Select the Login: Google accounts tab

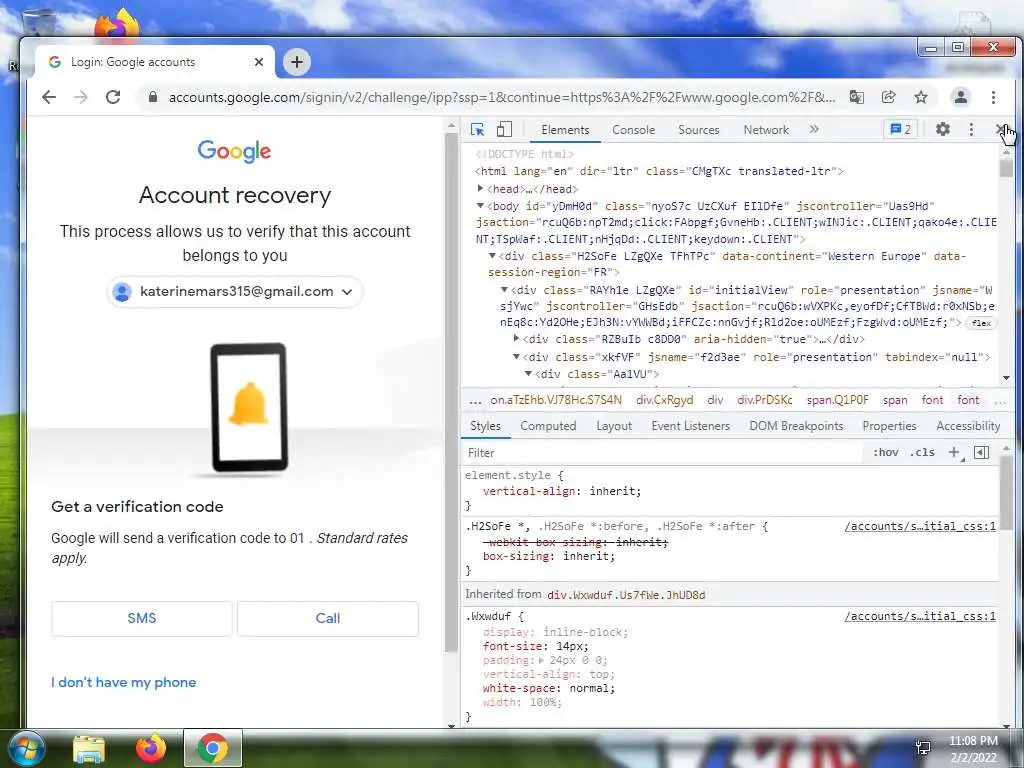click(x=154, y=62)
